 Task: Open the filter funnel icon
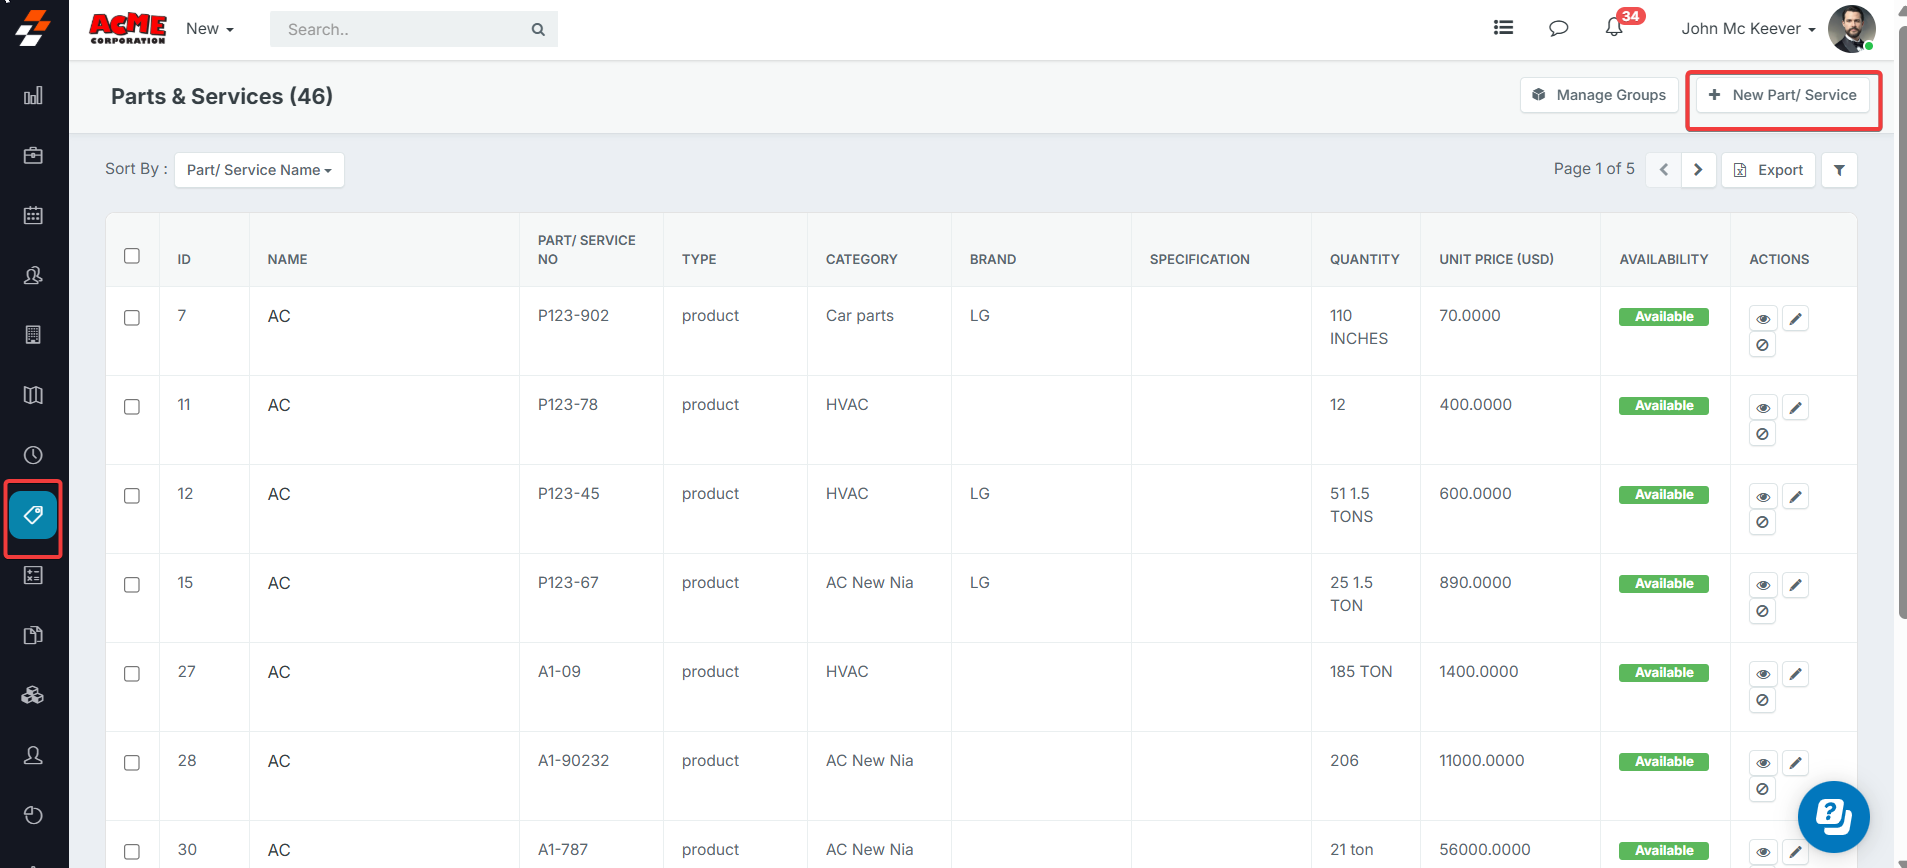tap(1839, 170)
